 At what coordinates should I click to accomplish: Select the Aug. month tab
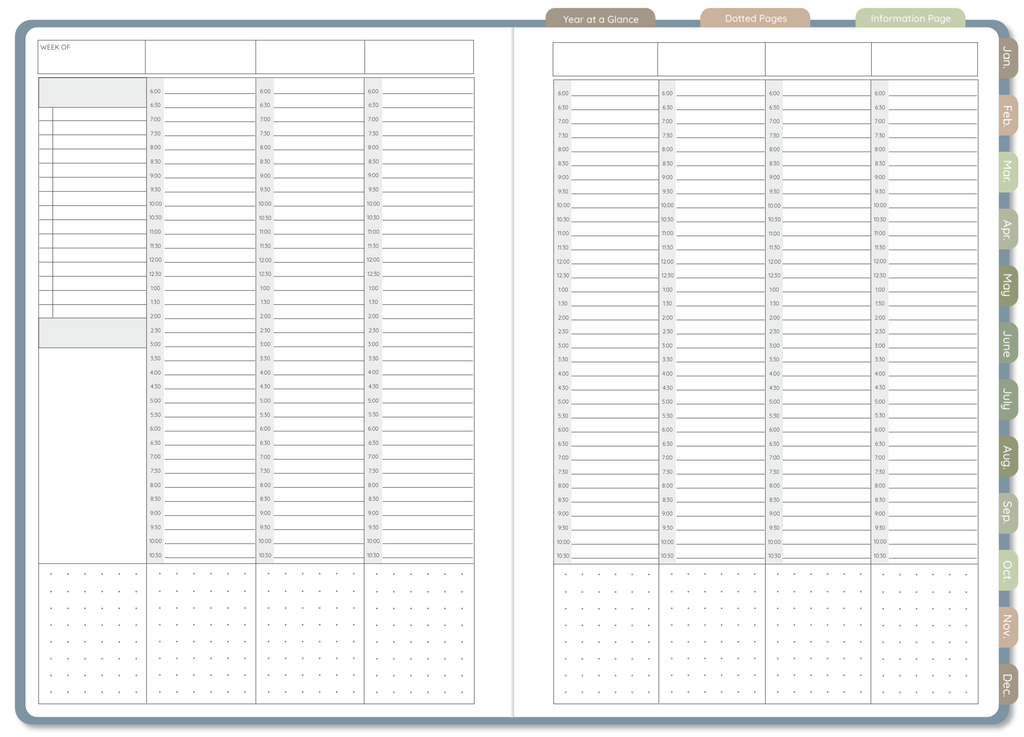click(x=1007, y=457)
